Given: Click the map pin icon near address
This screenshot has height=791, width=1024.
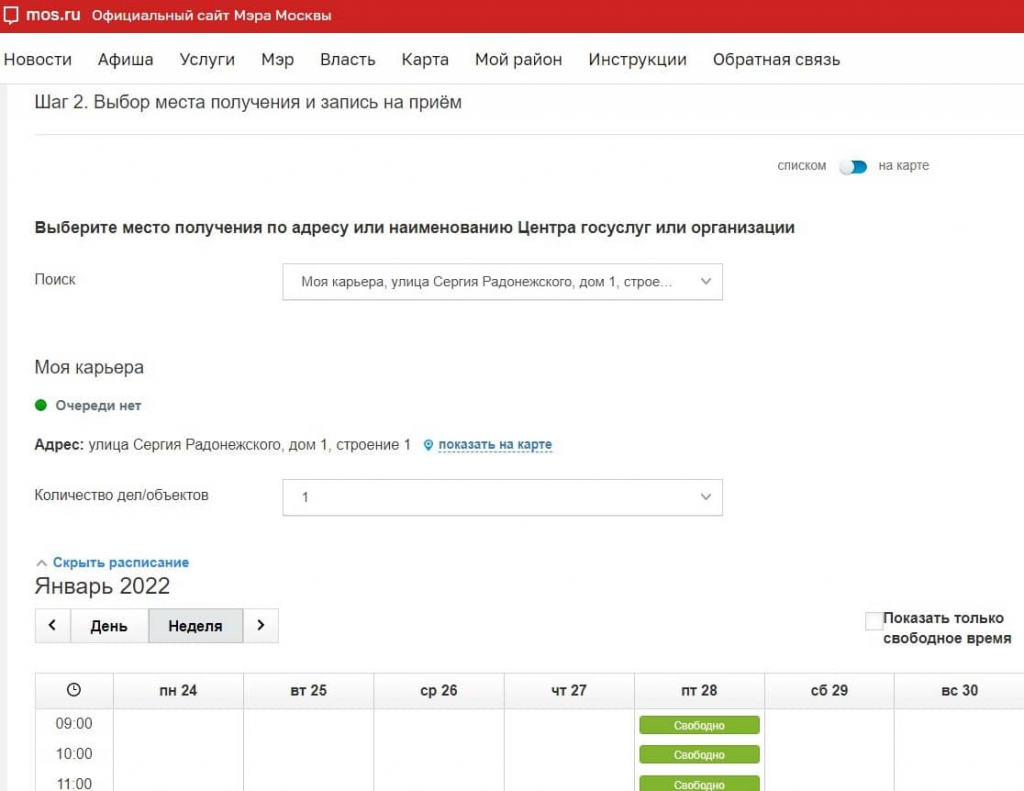Looking at the screenshot, I should pyautogui.click(x=428, y=445).
